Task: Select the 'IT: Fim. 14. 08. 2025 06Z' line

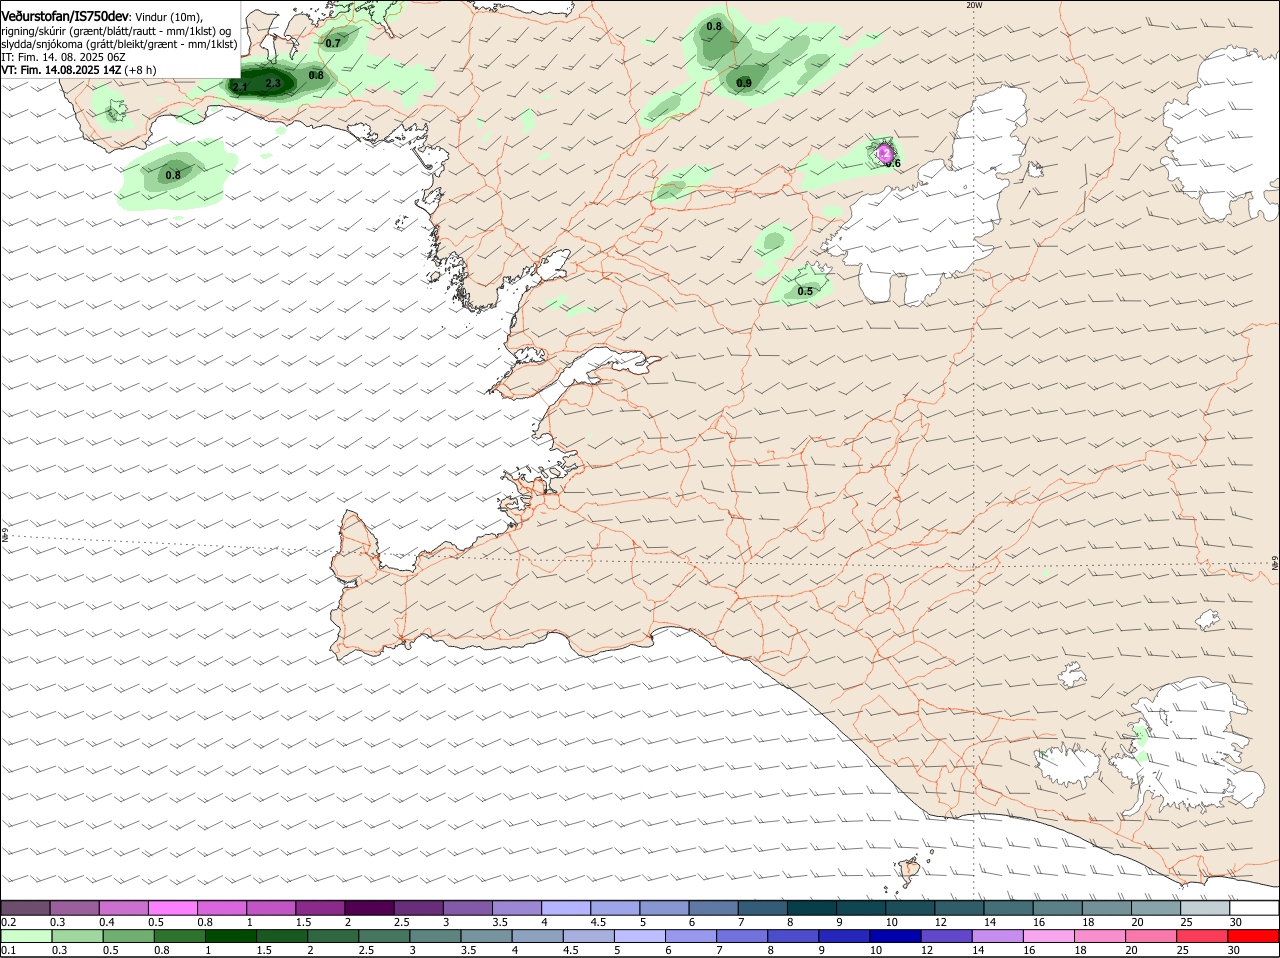Action: coord(63,57)
